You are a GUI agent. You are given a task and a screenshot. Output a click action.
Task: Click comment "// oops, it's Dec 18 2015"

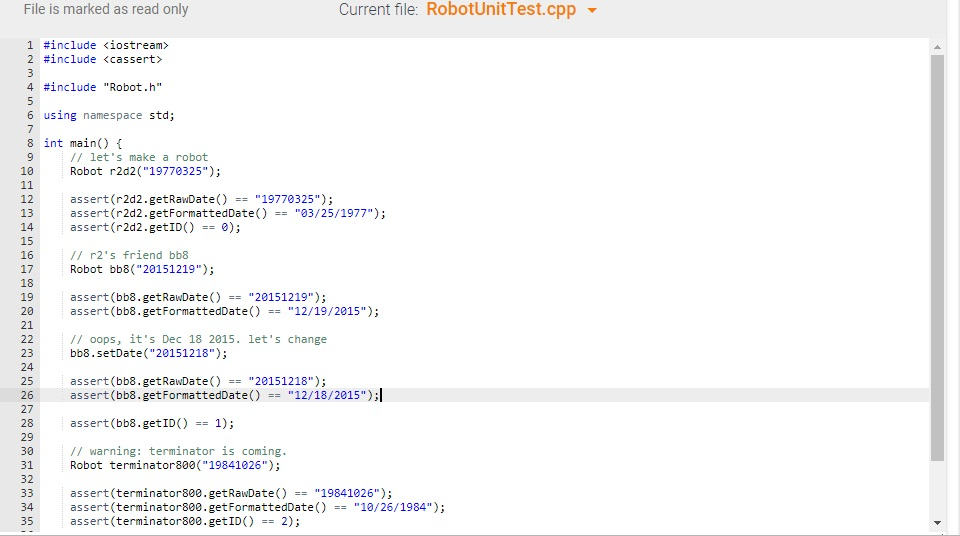tap(198, 339)
